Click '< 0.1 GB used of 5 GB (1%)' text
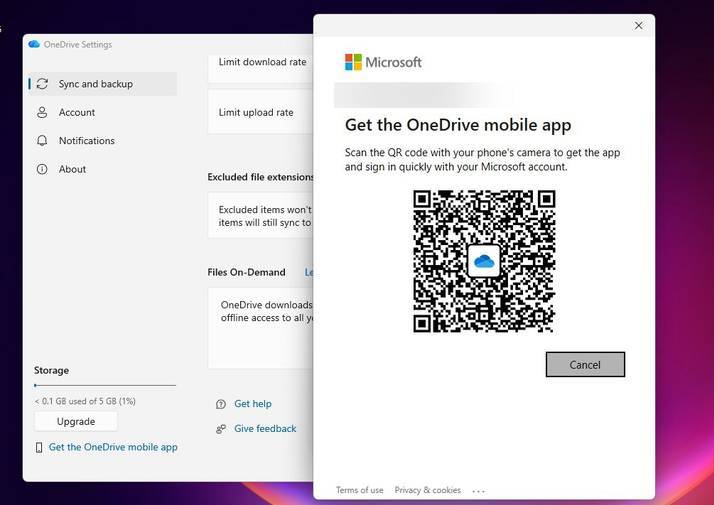The height and width of the screenshot is (505, 714). click(85, 401)
